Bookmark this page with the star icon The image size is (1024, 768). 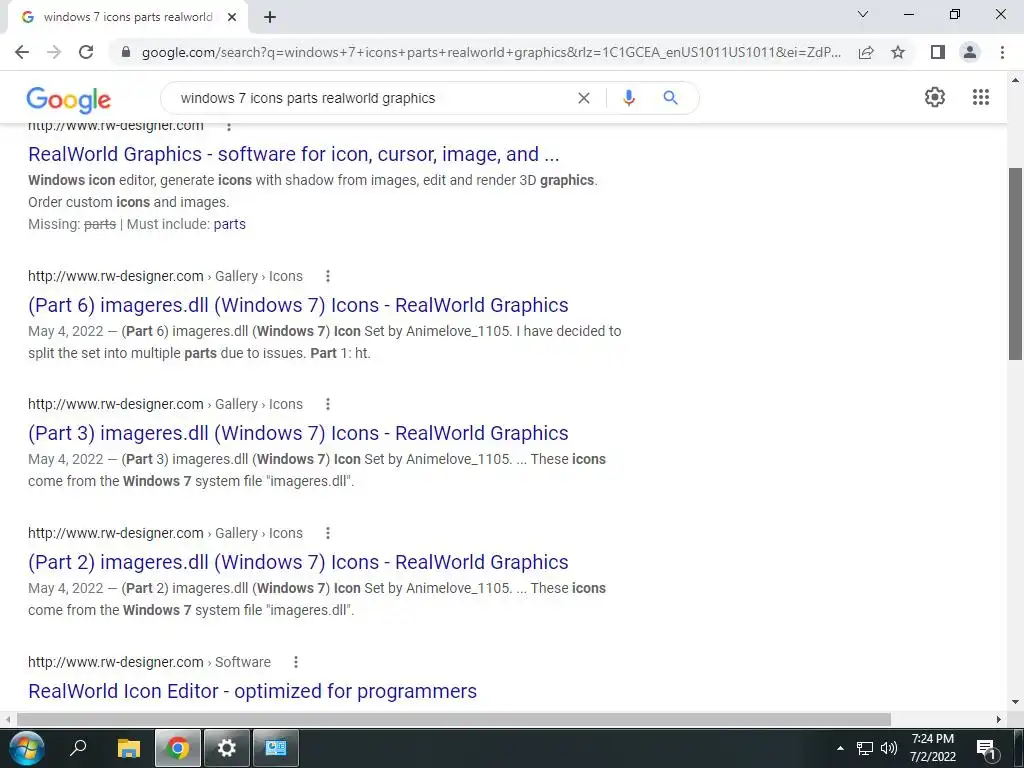click(x=898, y=52)
